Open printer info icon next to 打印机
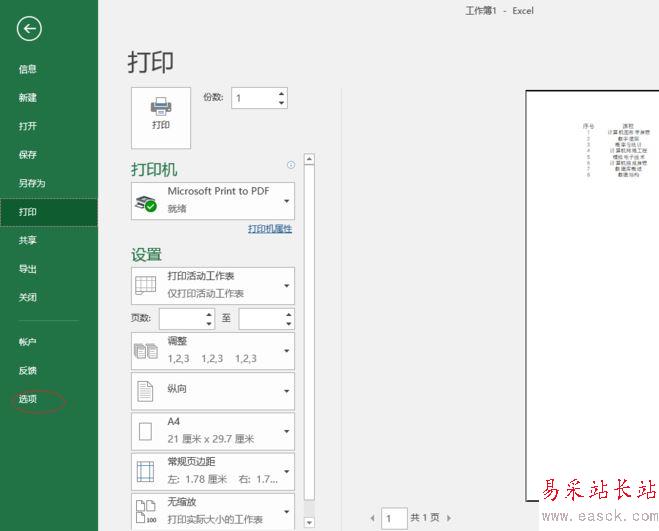This screenshot has height=531, width=659. pos(291,165)
